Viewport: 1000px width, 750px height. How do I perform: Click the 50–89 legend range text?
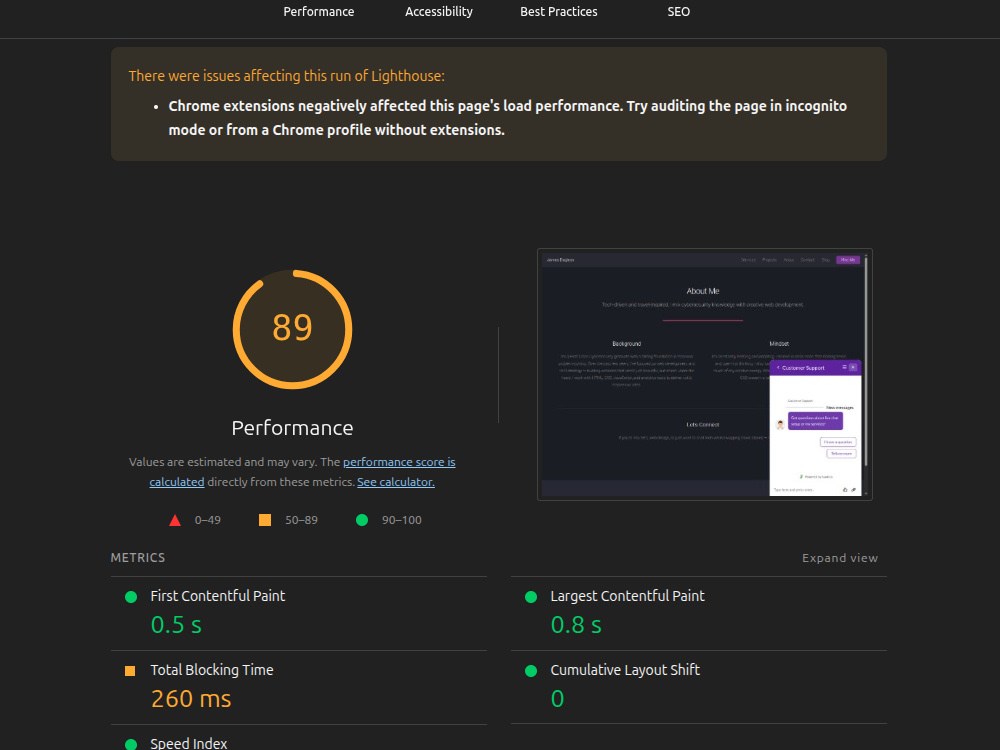[x=301, y=520]
